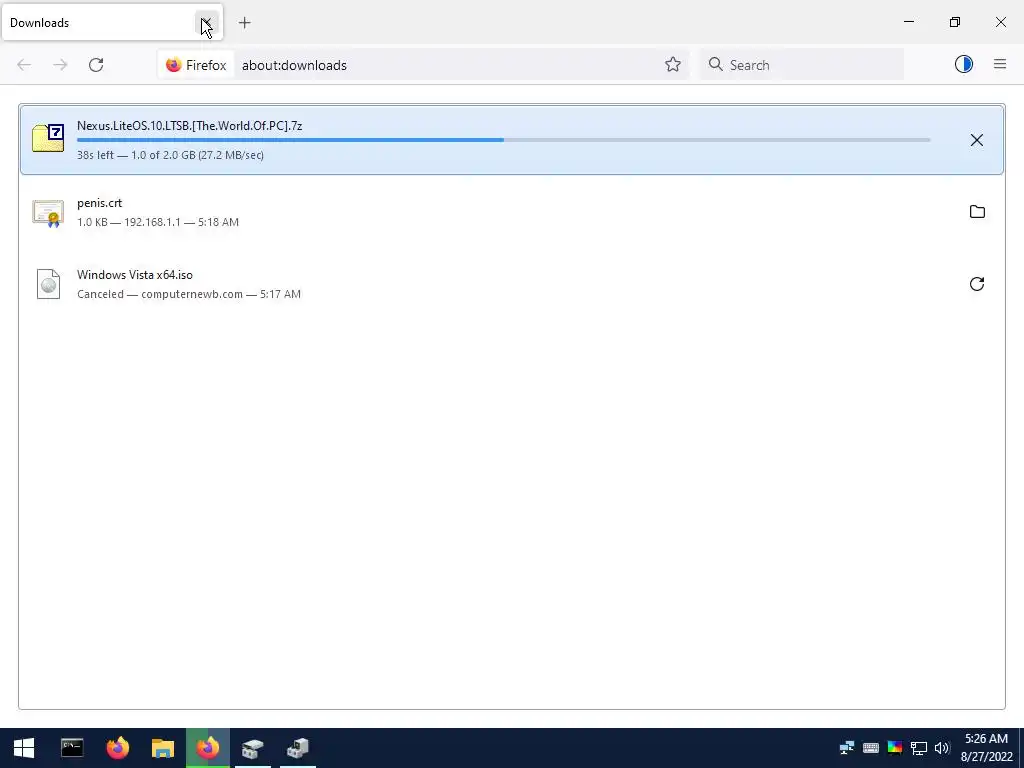Go back one page
This screenshot has height=768, width=1024.
(24, 65)
